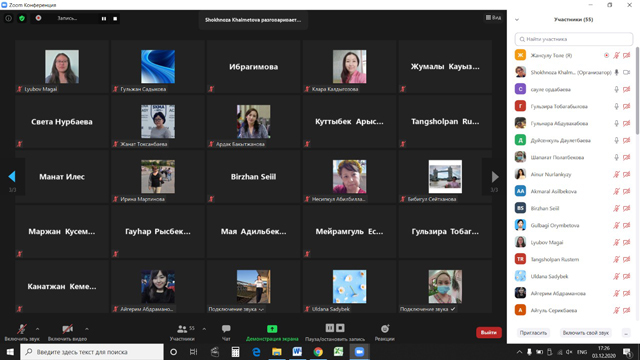Unmute microphone with Включить звук

pyautogui.click(x=22, y=332)
